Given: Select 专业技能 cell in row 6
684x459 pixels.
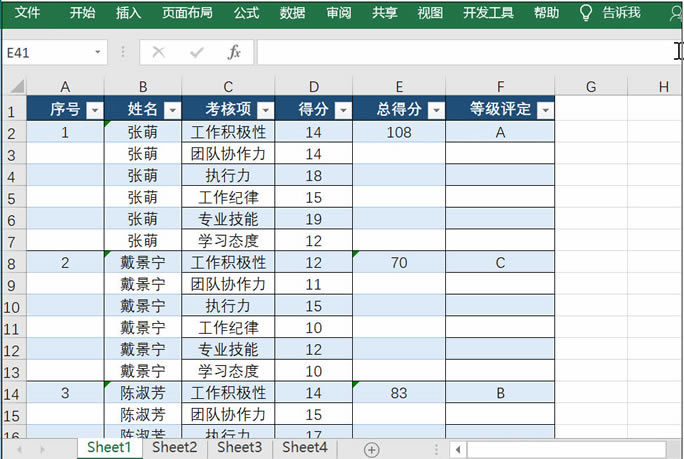Looking at the screenshot, I should click(x=228, y=219).
